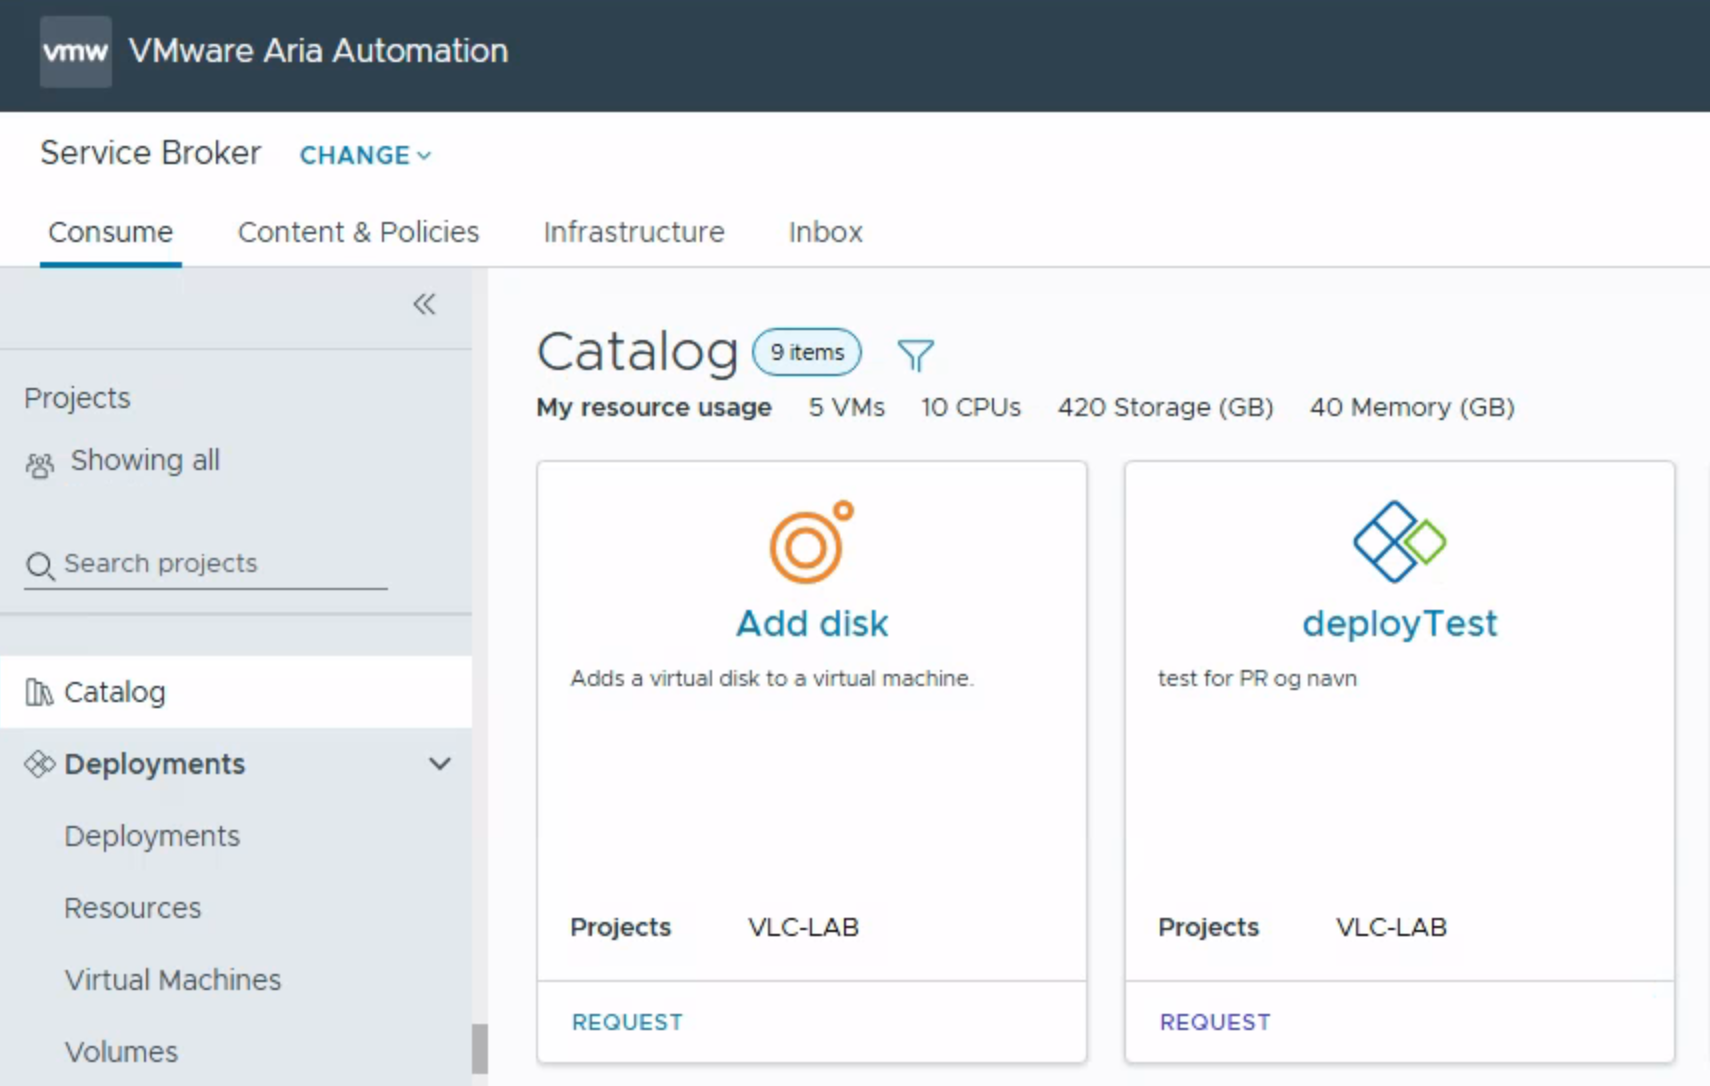Click the deployTest blueprint icon
The image size is (1710, 1086).
(1399, 541)
